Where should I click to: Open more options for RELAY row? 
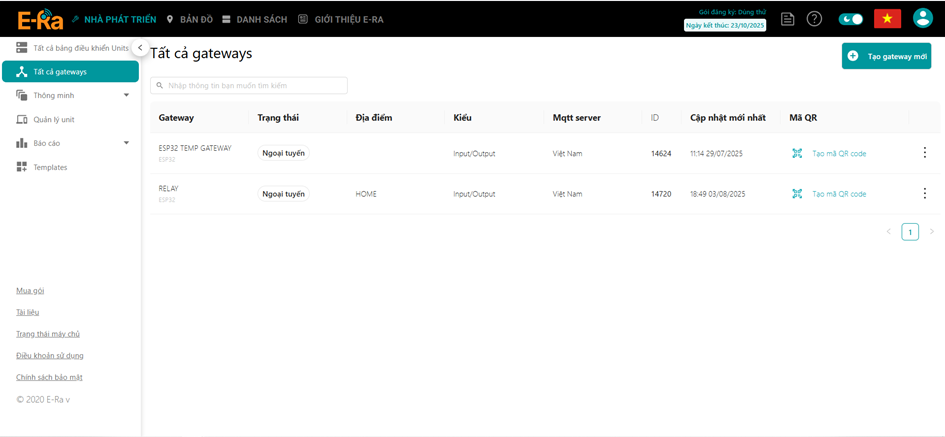[925, 193]
